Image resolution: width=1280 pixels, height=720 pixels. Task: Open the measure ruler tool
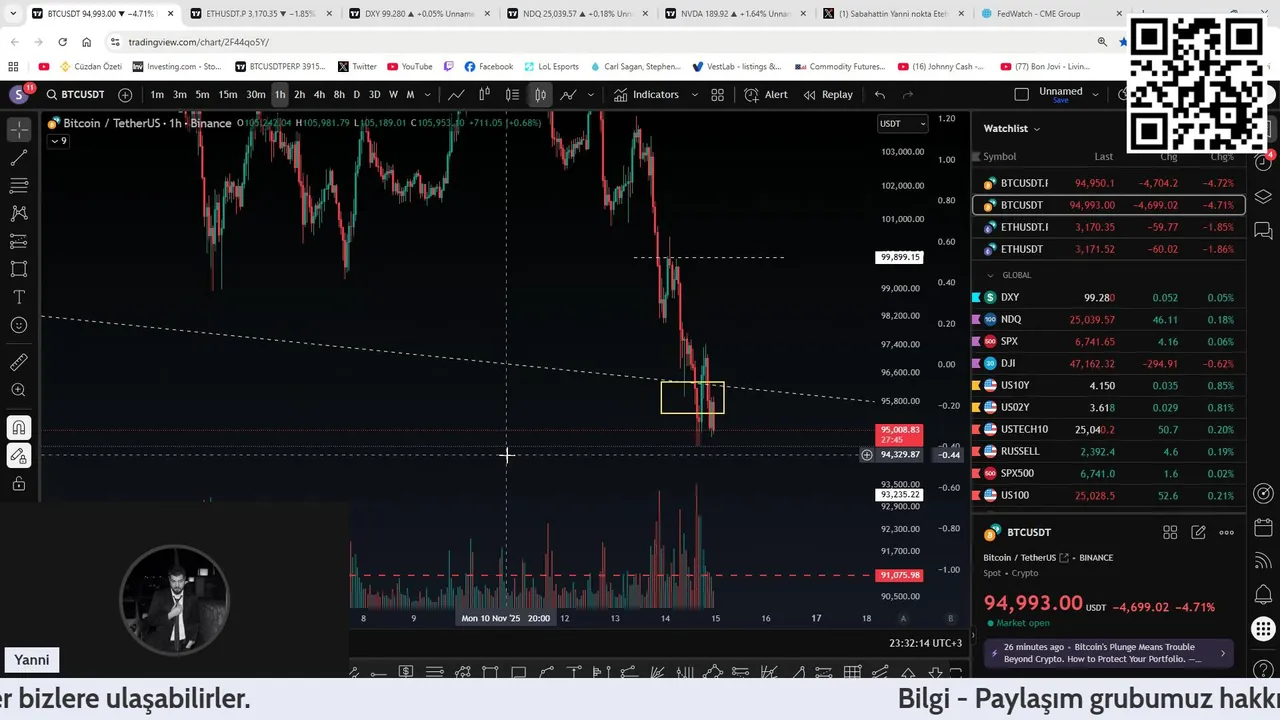[x=19, y=362]
